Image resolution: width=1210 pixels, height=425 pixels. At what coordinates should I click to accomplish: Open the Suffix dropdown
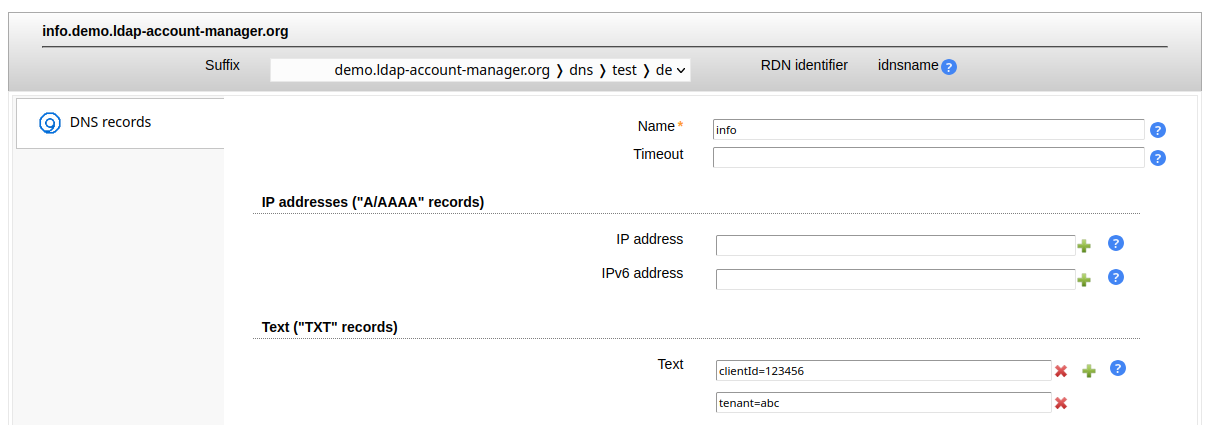click(480, 70)
